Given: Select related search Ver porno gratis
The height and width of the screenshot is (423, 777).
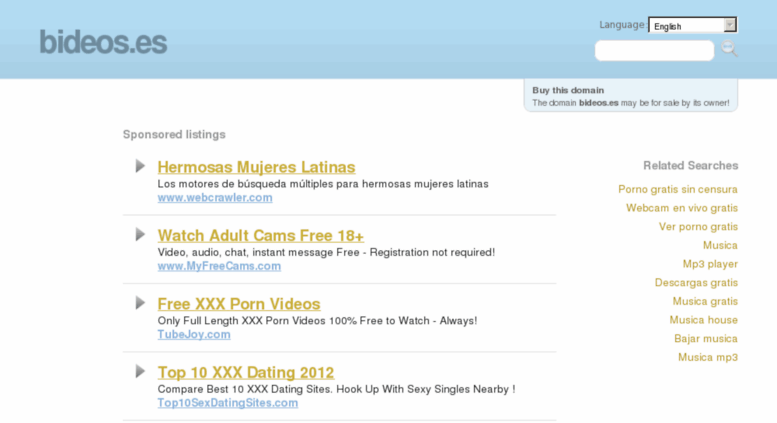Looking at the screenshot, I should point(698,227).
